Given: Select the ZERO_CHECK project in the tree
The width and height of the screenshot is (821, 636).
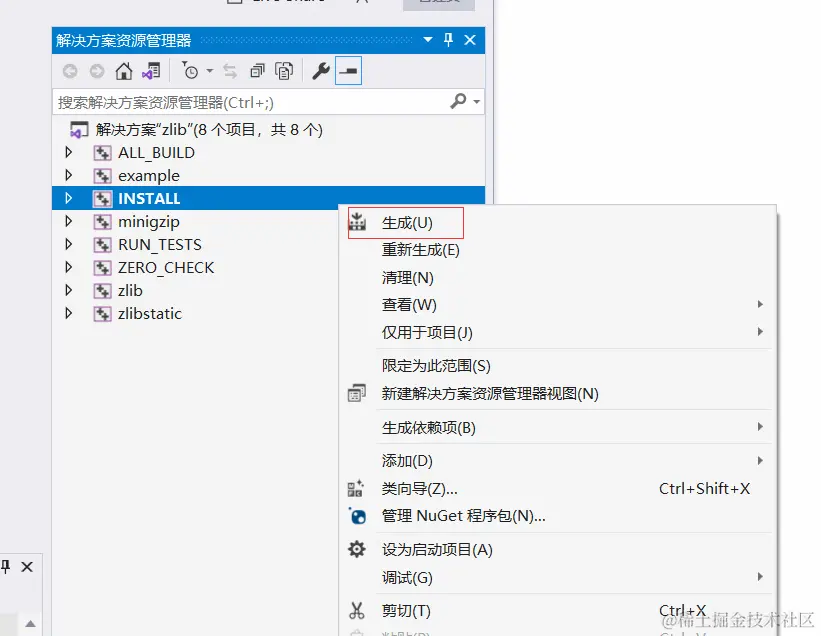Looking at the screenshot, I should click(165, 267).
